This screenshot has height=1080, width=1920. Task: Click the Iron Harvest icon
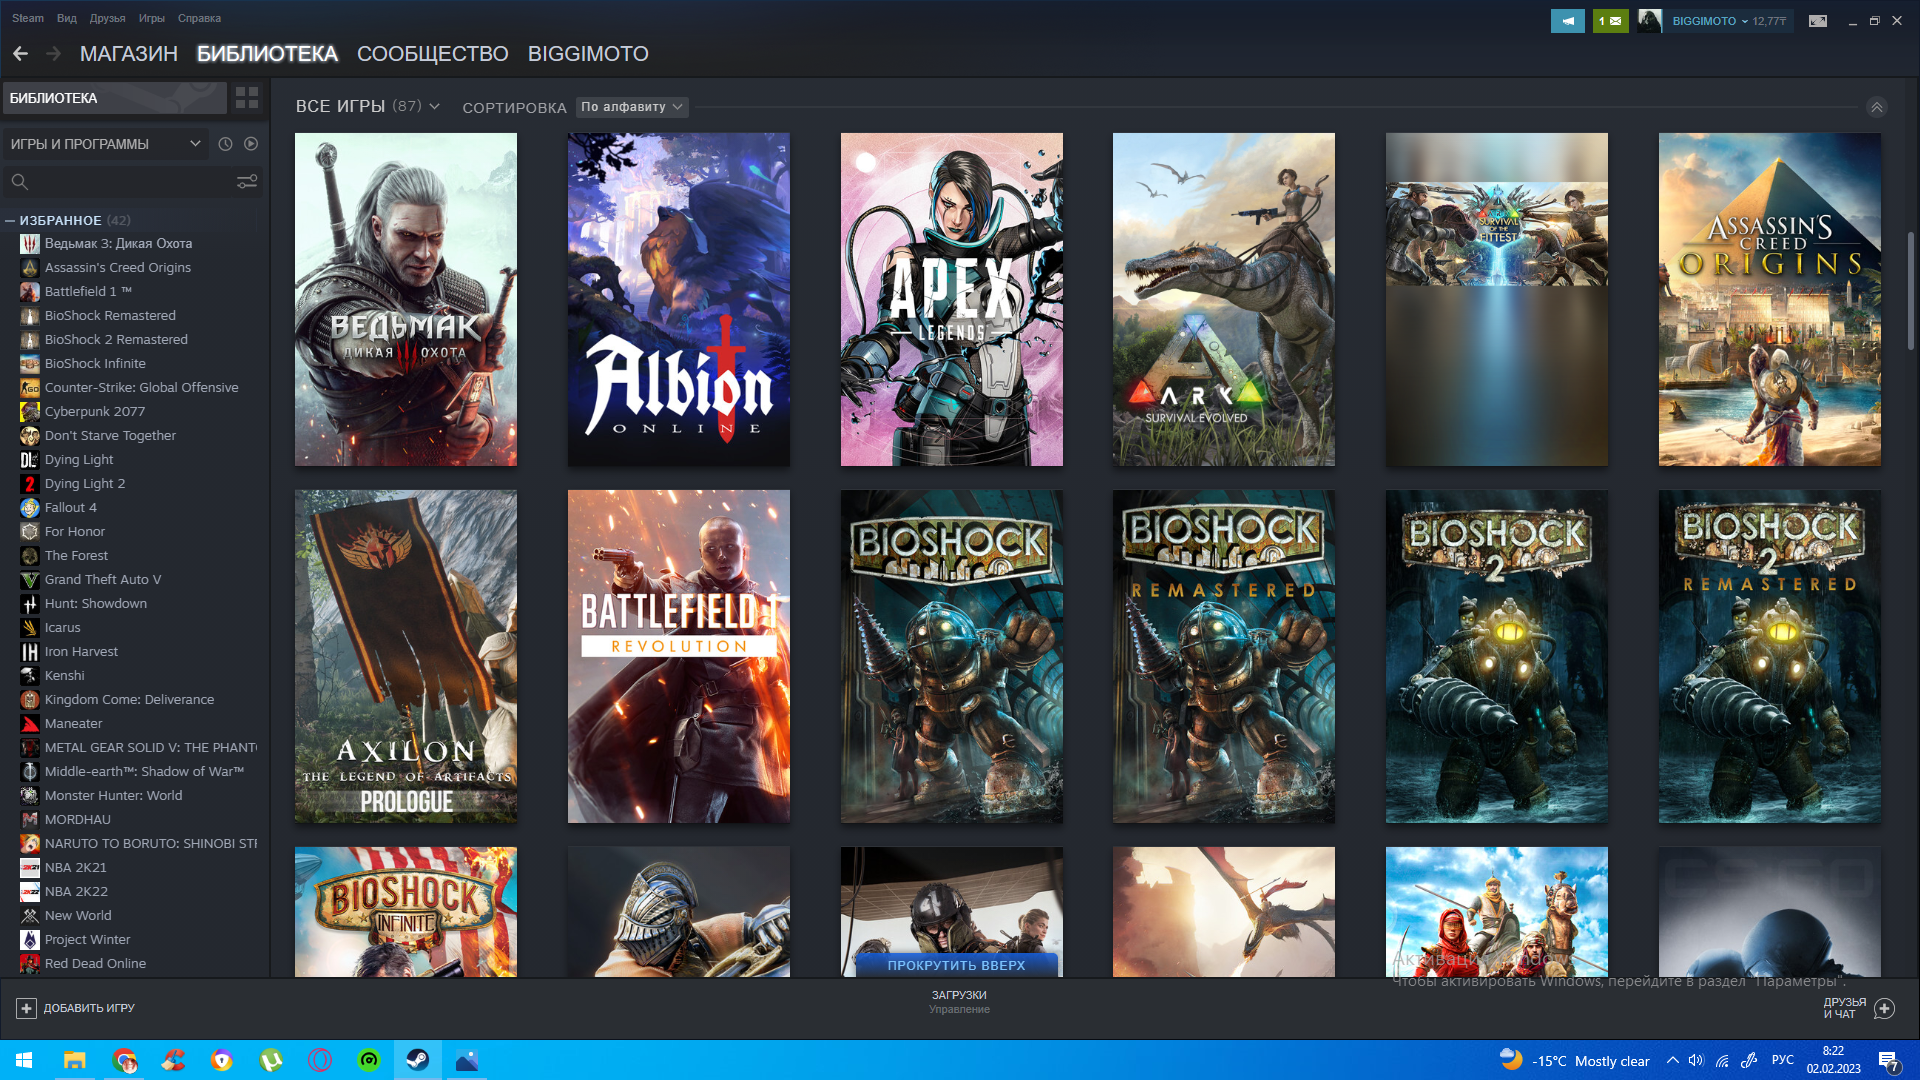(30, 651)
